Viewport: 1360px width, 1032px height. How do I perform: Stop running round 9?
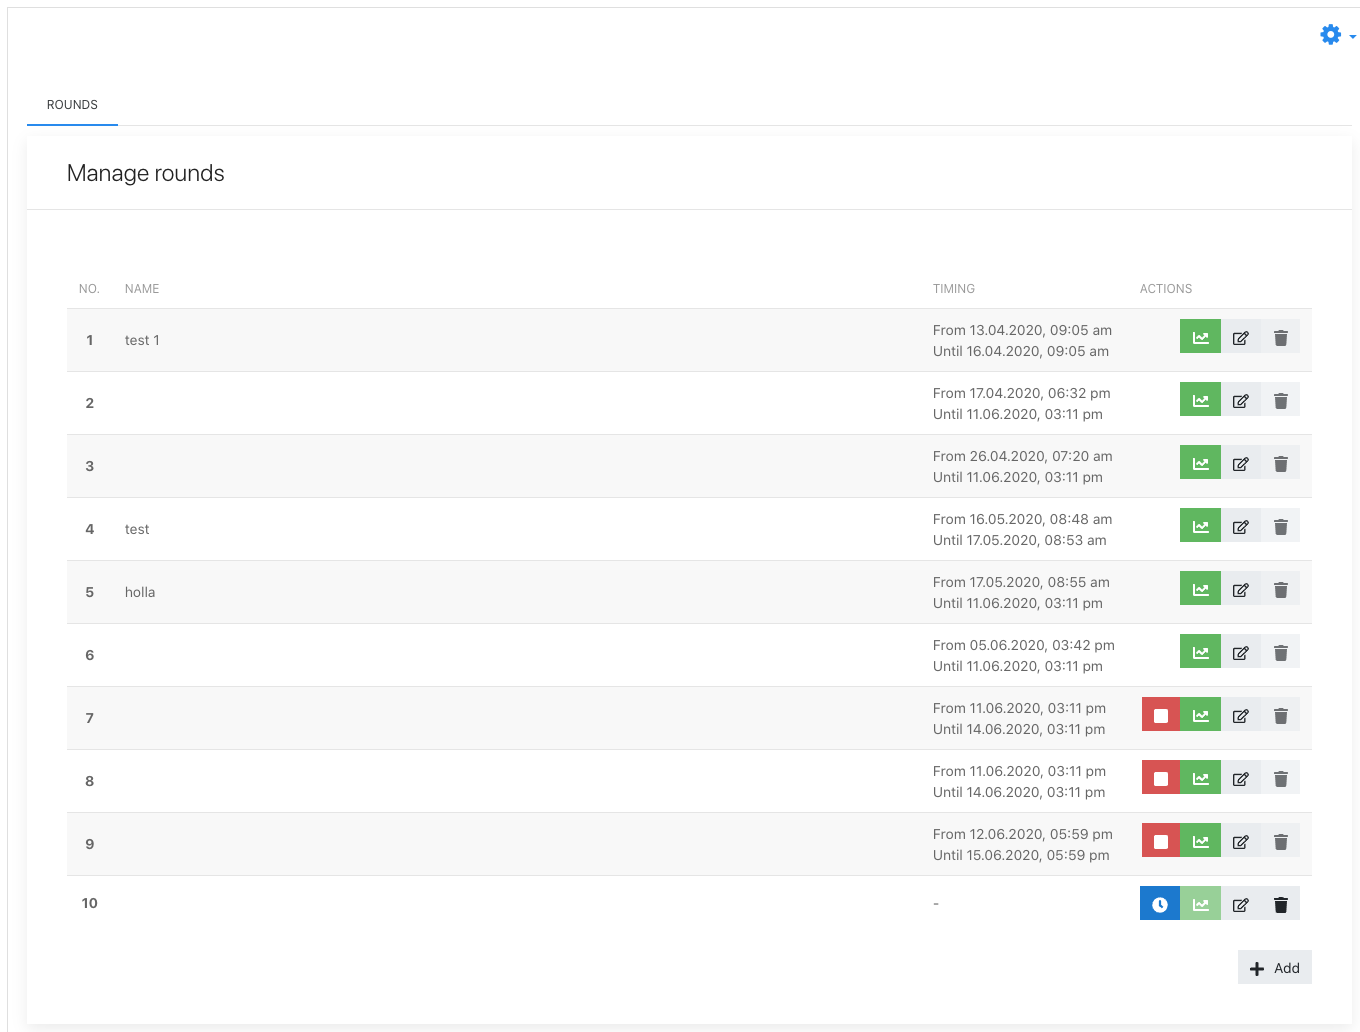1161,841
